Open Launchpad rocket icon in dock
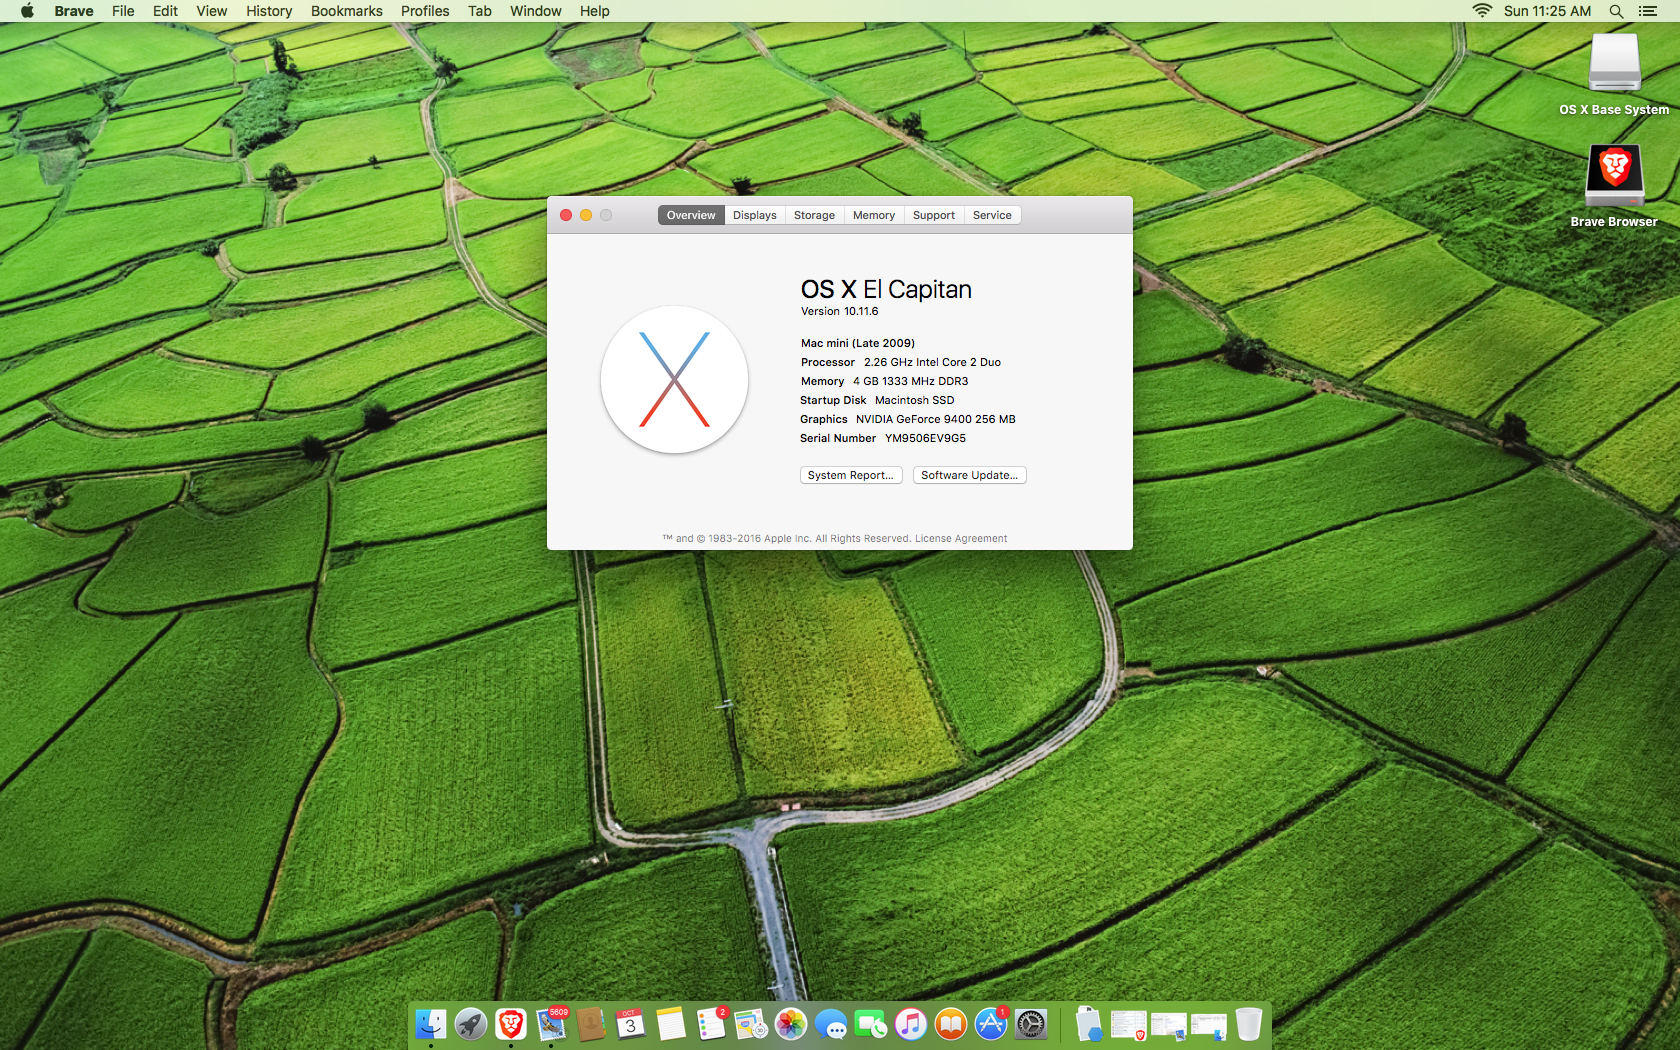1680x1050 pixels. pos(471,1024)
